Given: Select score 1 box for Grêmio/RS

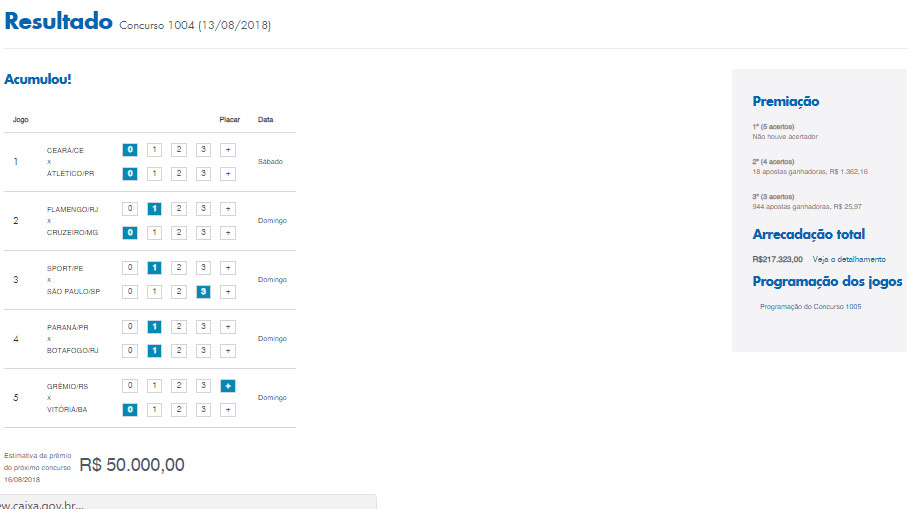Looking at the screenshot, I should pos(154,386).
